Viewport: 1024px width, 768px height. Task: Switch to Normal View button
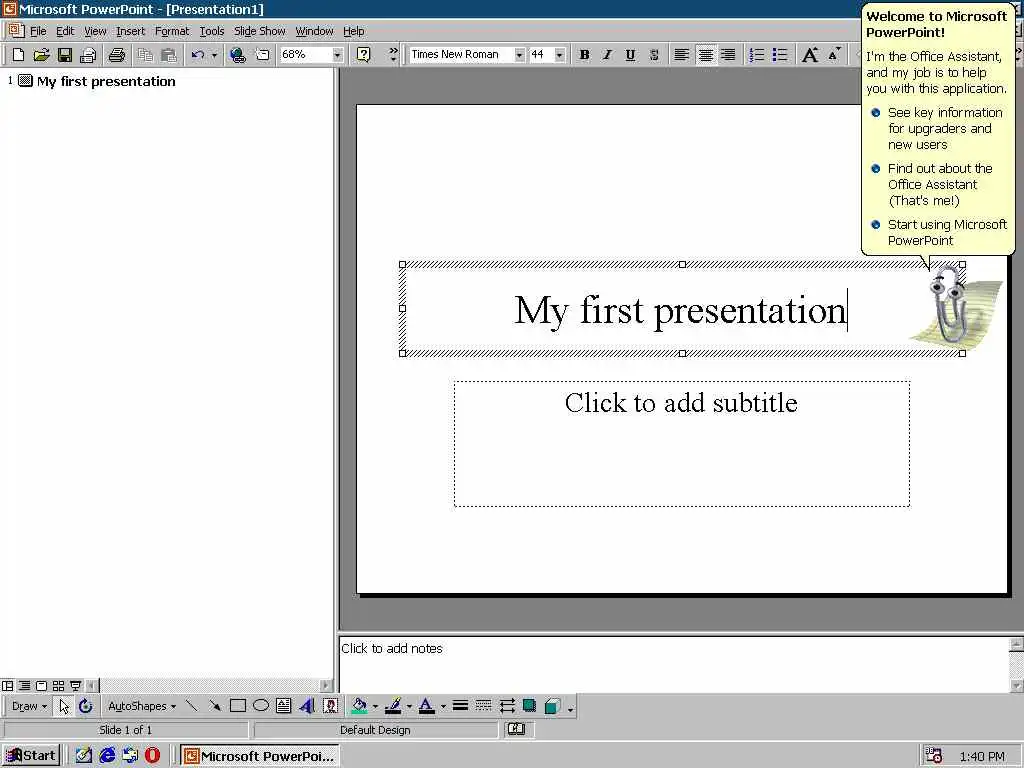(7, 686)
